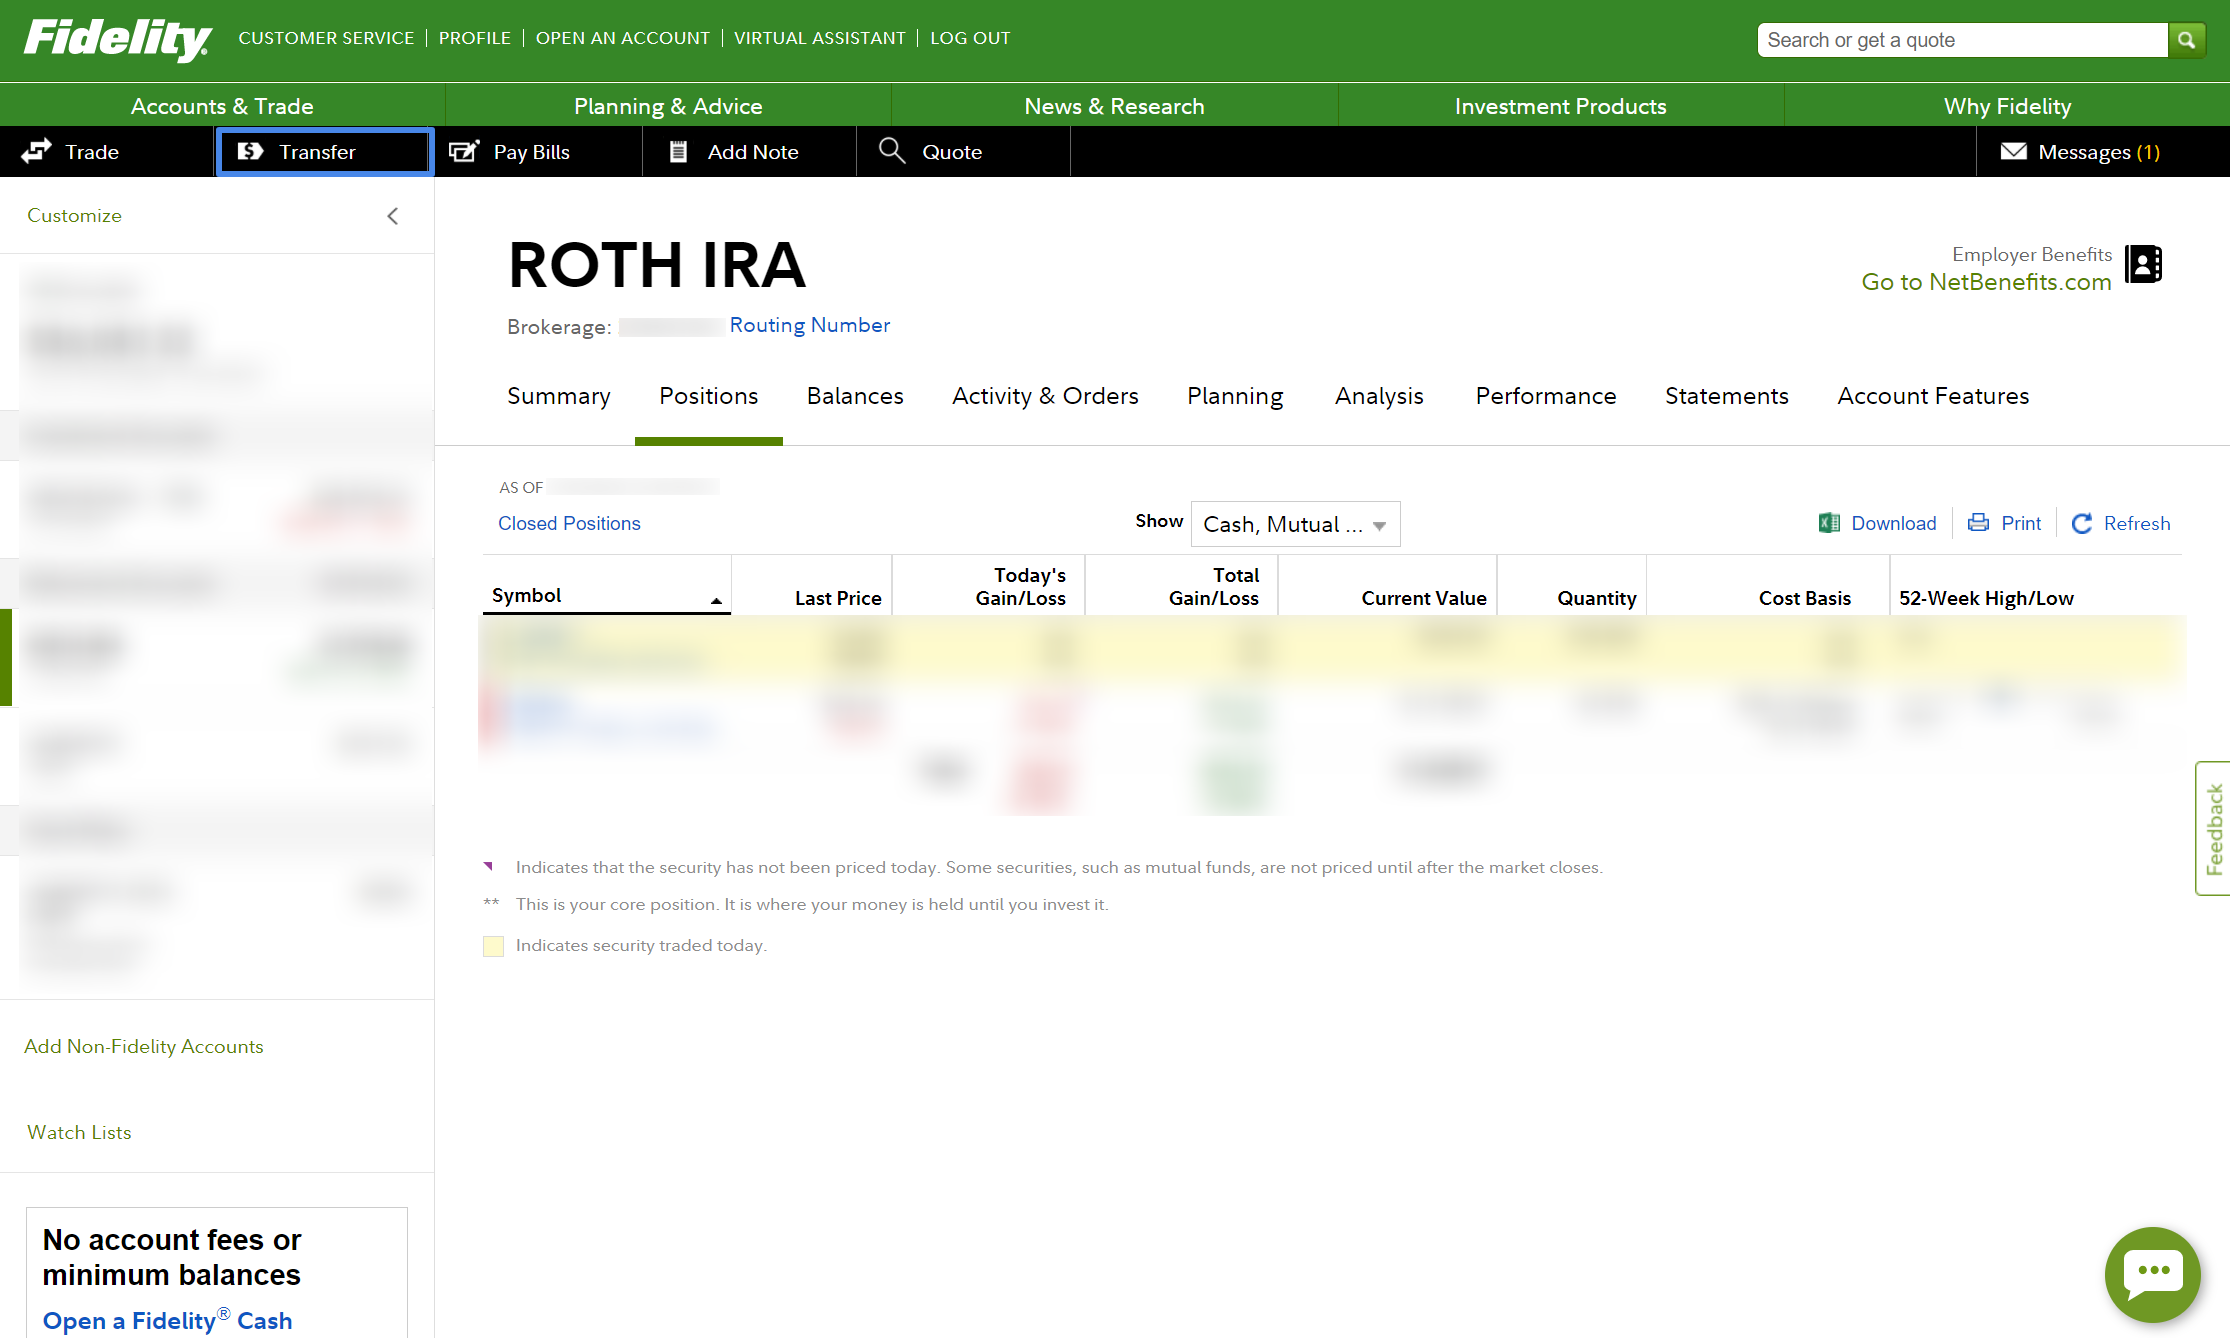2230x1338 pixels.
Task: Collapse the sidebar with the left chevron
Action: pyautogui.click(x=393, y=216)
